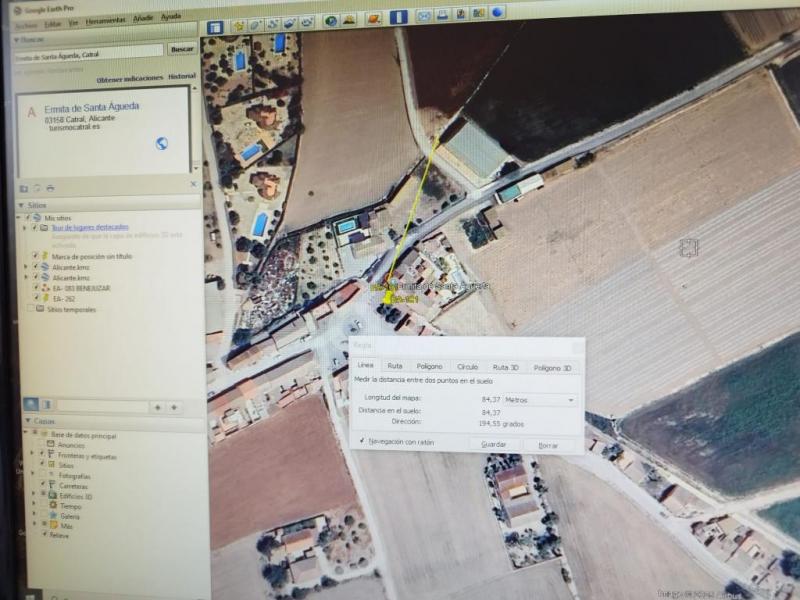Open the Metros units dropdown
The image size is (800, 600).
(540, 399)
